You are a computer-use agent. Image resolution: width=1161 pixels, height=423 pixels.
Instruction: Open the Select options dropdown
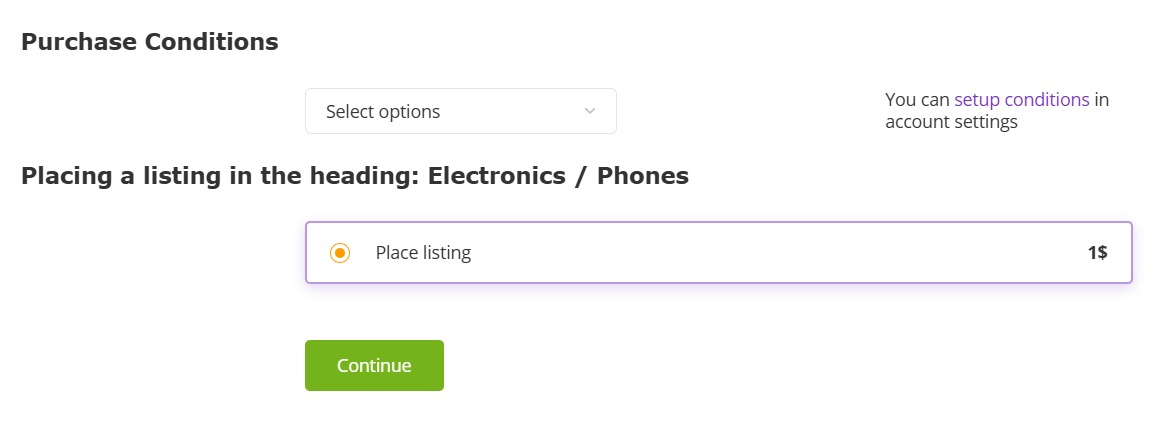tap(460, 111)
